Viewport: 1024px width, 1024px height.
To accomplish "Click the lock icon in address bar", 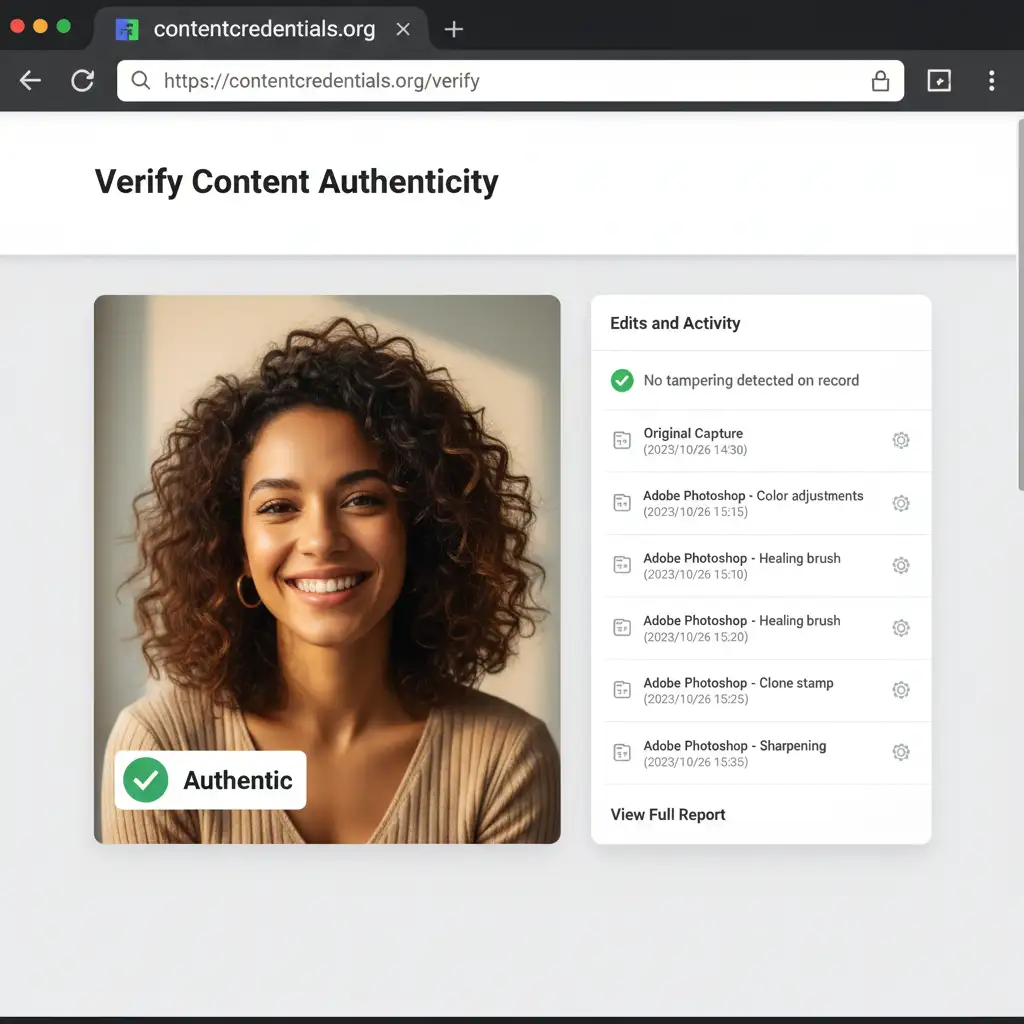I will 880,81.
